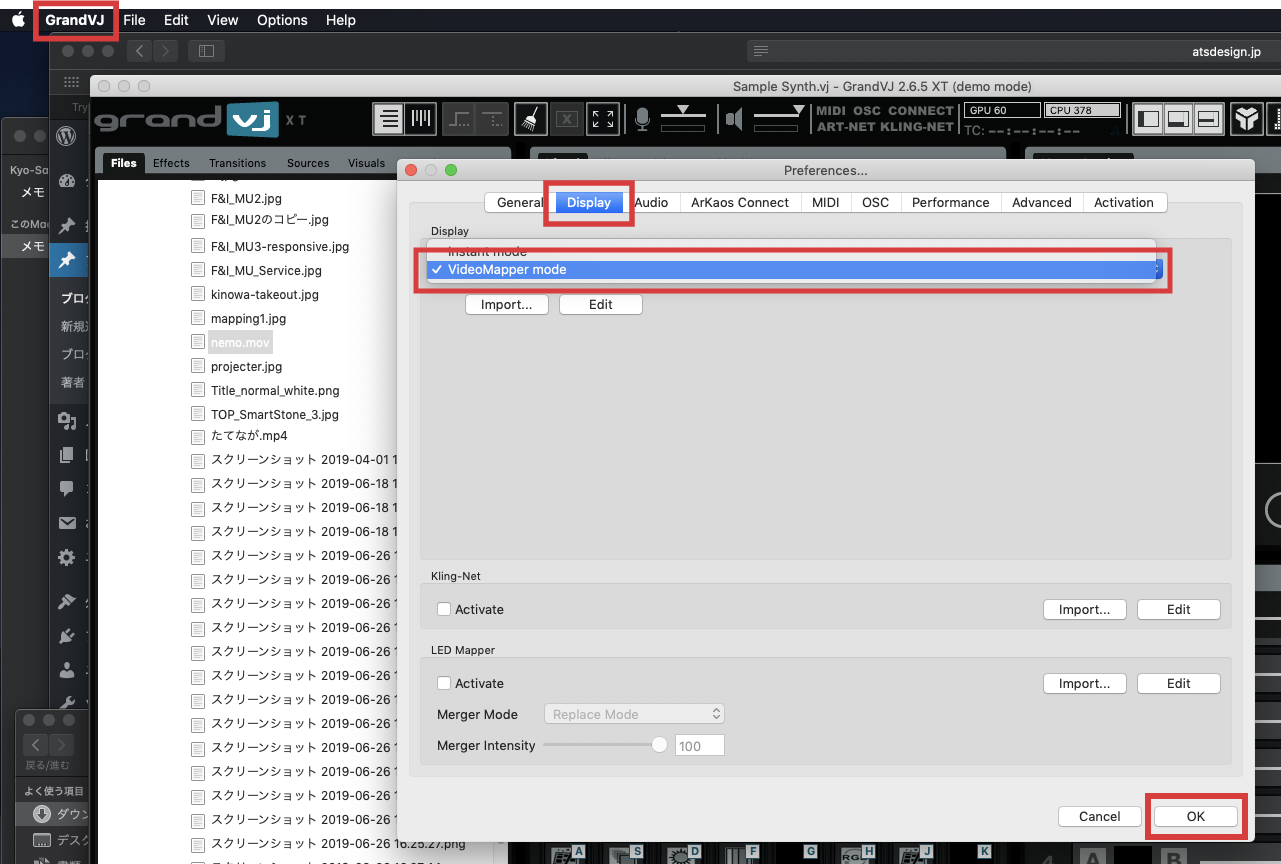Open the Effects browser tab

[171, 163]
